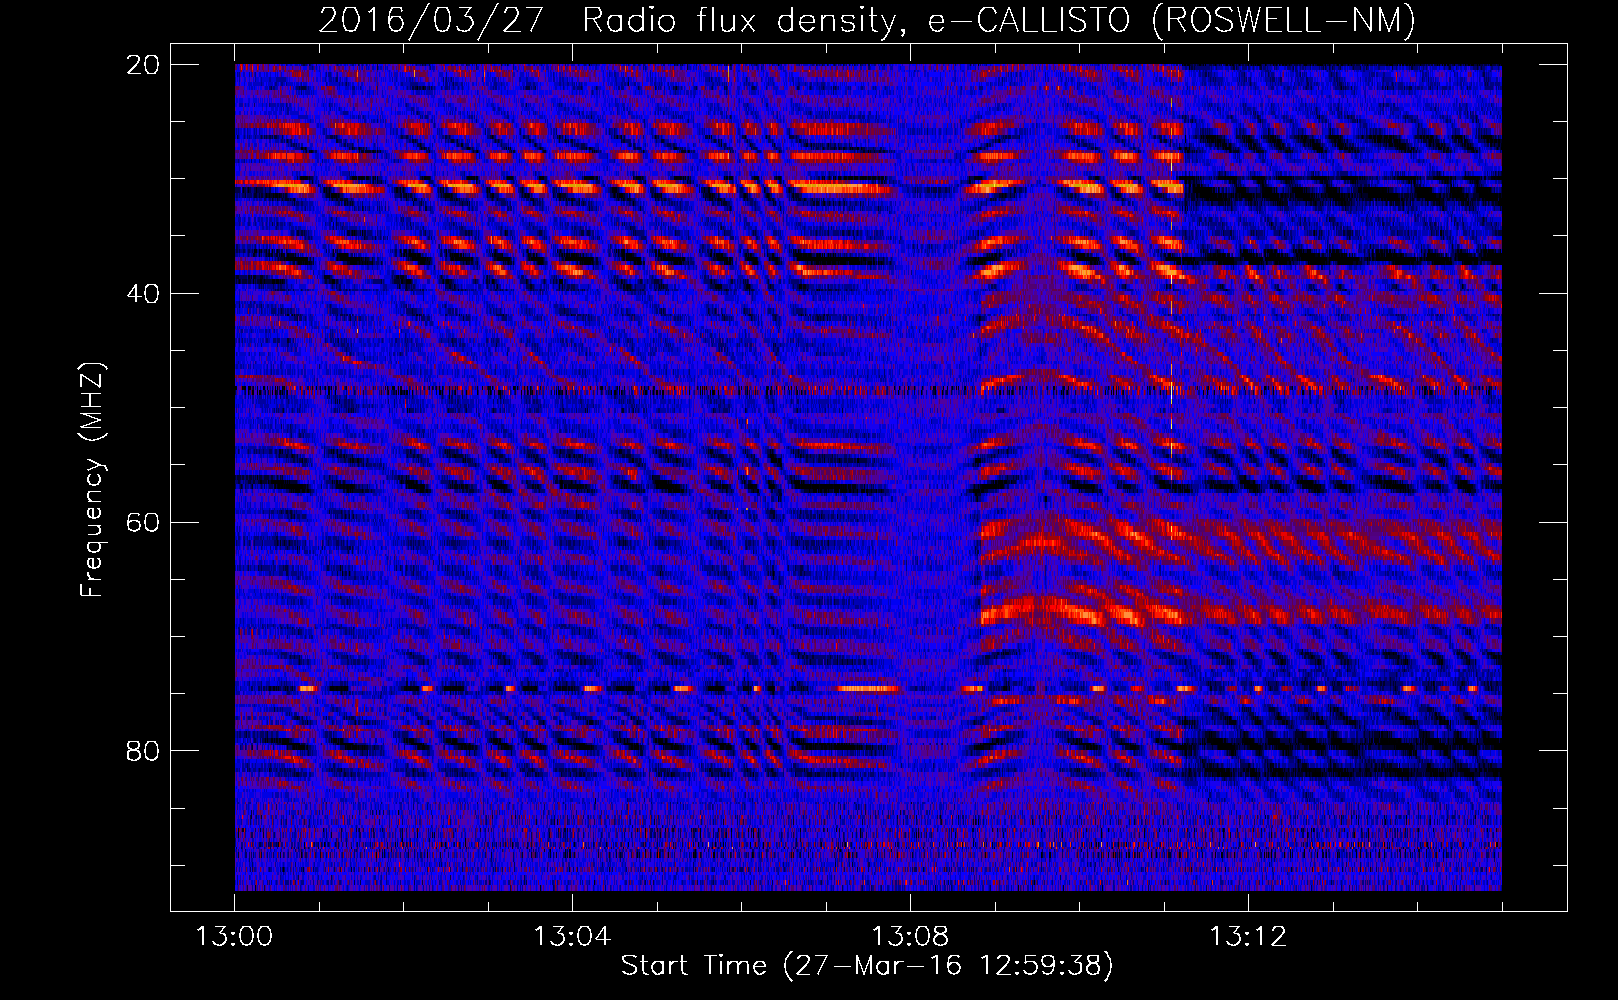
Task: Click the '13:00' time tick label
Action: (234, 937)
